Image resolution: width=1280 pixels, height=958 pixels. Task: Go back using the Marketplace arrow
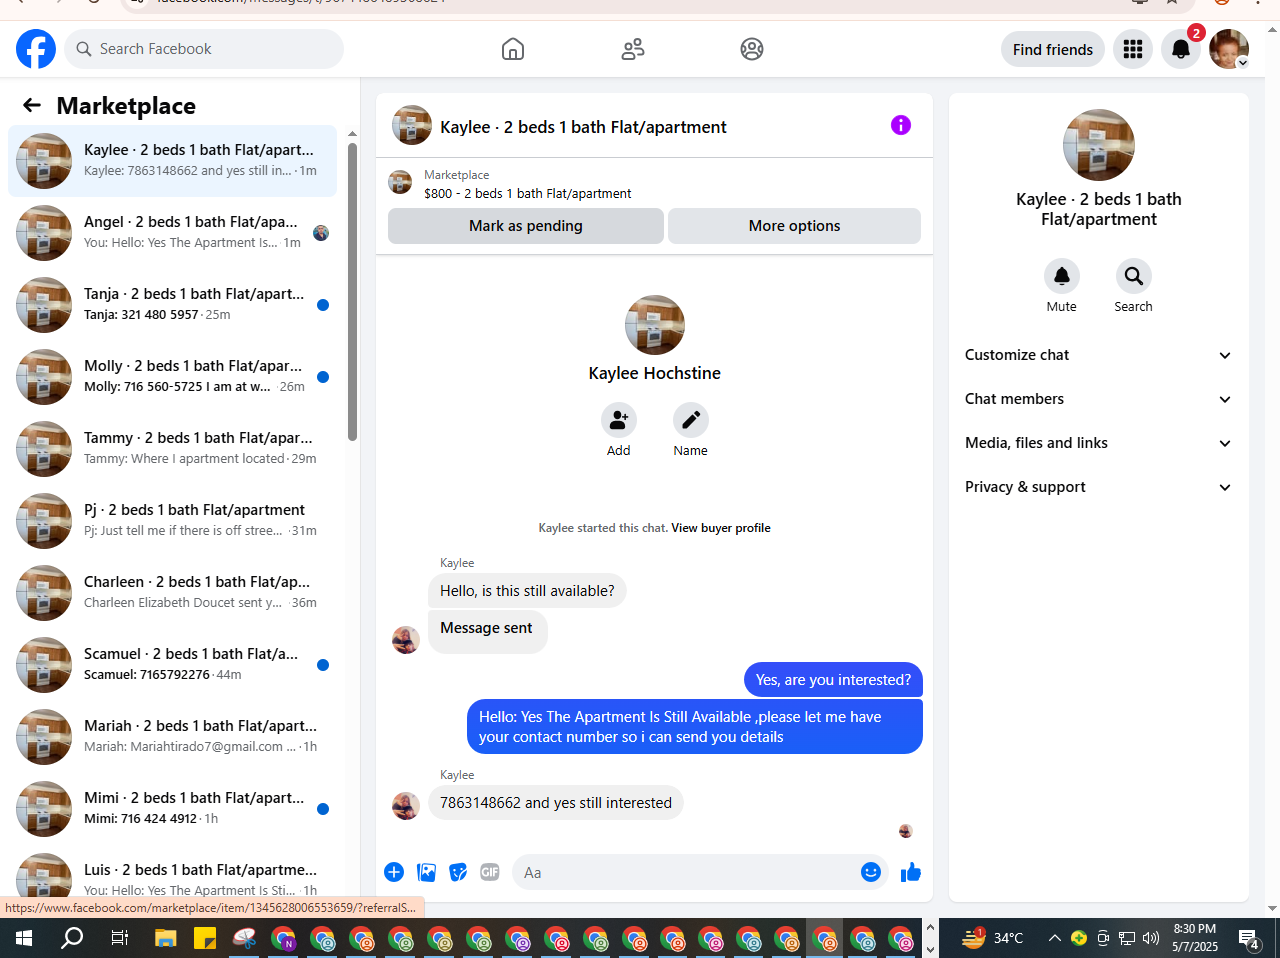(x=32, y=105)
